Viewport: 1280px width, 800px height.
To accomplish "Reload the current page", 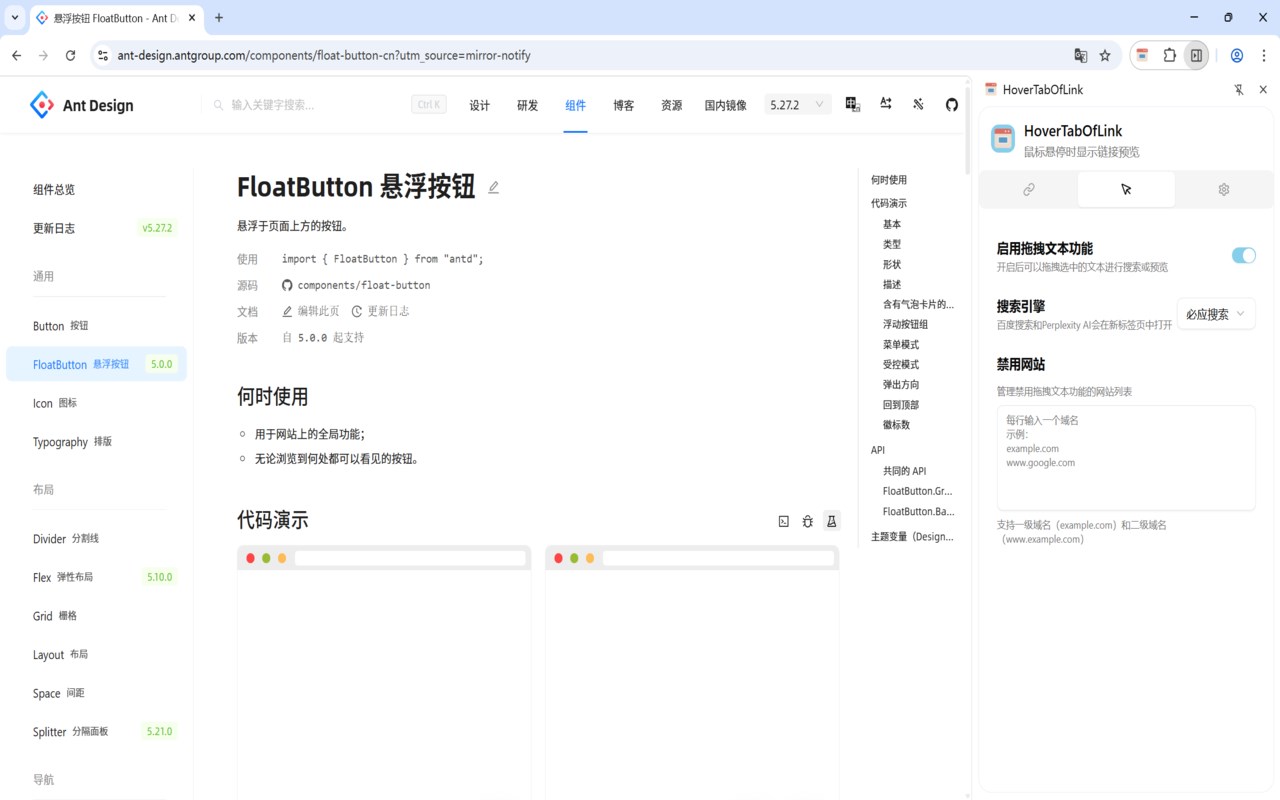I will pyautogui.click(x=70, y=56).
